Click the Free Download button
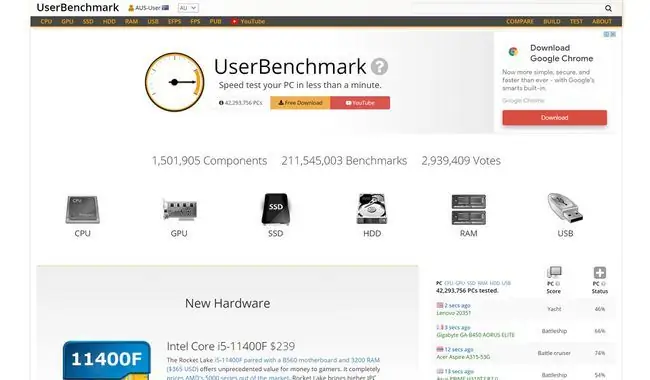 tap(300, 103)
